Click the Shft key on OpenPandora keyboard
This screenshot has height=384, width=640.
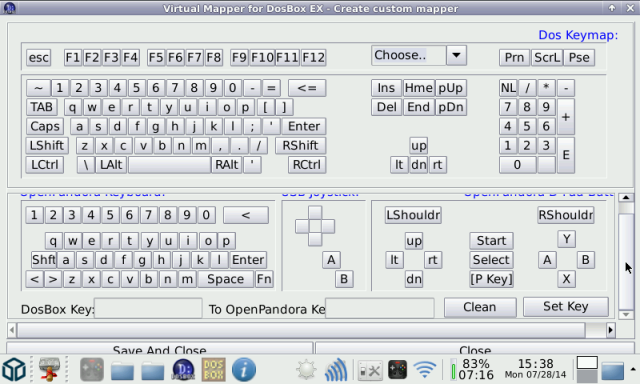(44, 260)
